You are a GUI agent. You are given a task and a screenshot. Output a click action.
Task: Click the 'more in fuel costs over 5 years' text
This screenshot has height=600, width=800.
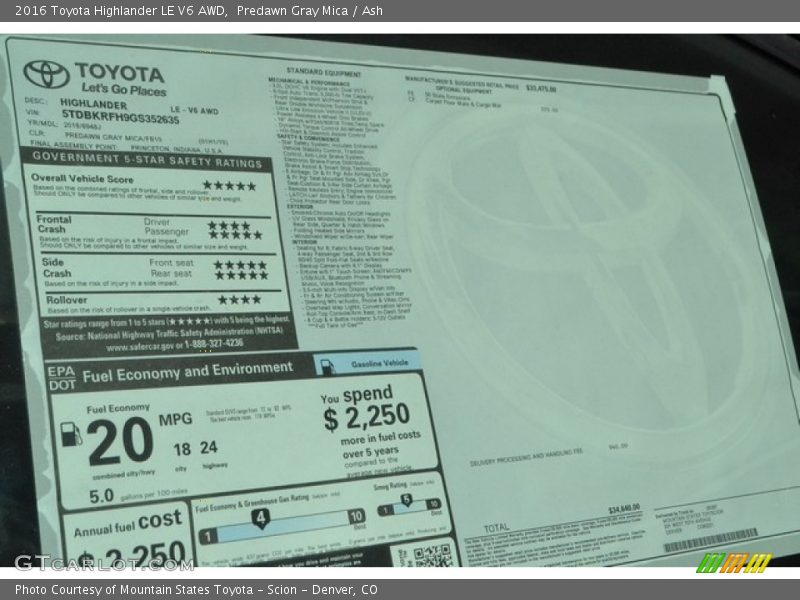click(381, 445)
